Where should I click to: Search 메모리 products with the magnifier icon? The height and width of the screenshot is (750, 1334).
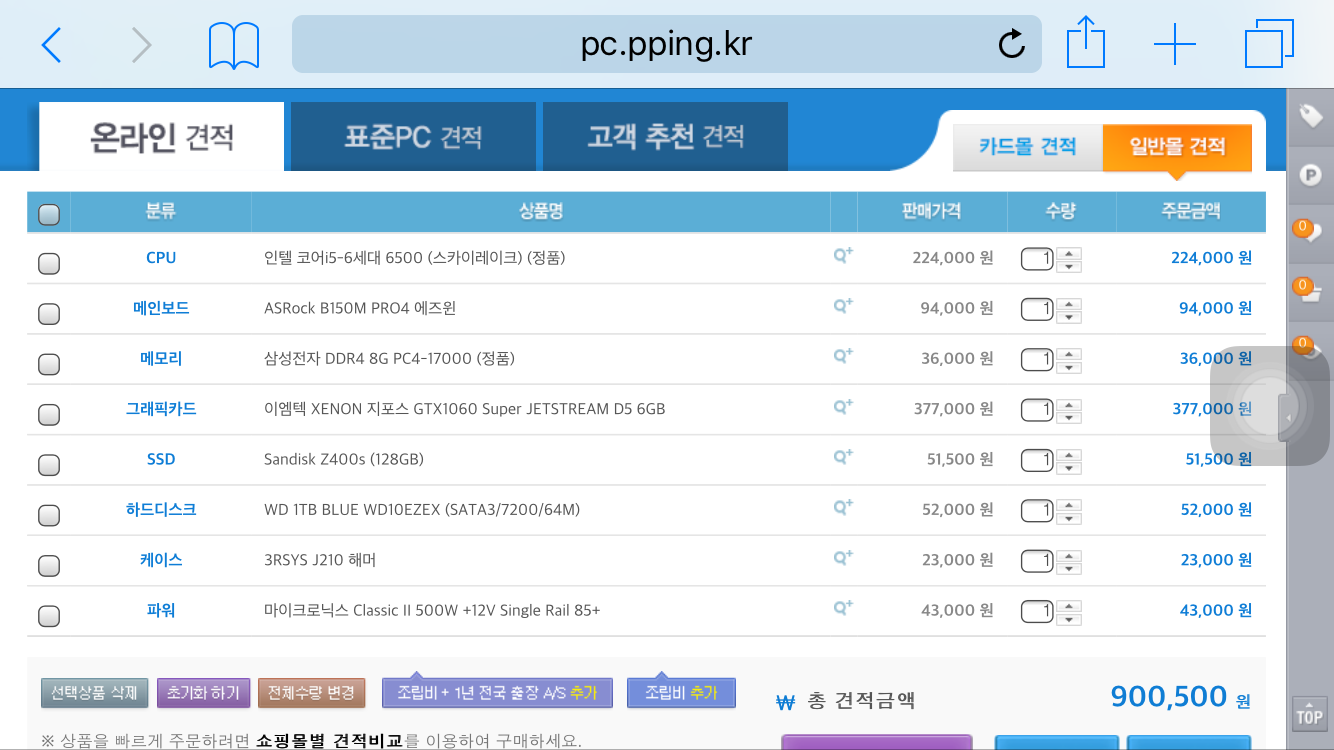[x=843, y=356]
